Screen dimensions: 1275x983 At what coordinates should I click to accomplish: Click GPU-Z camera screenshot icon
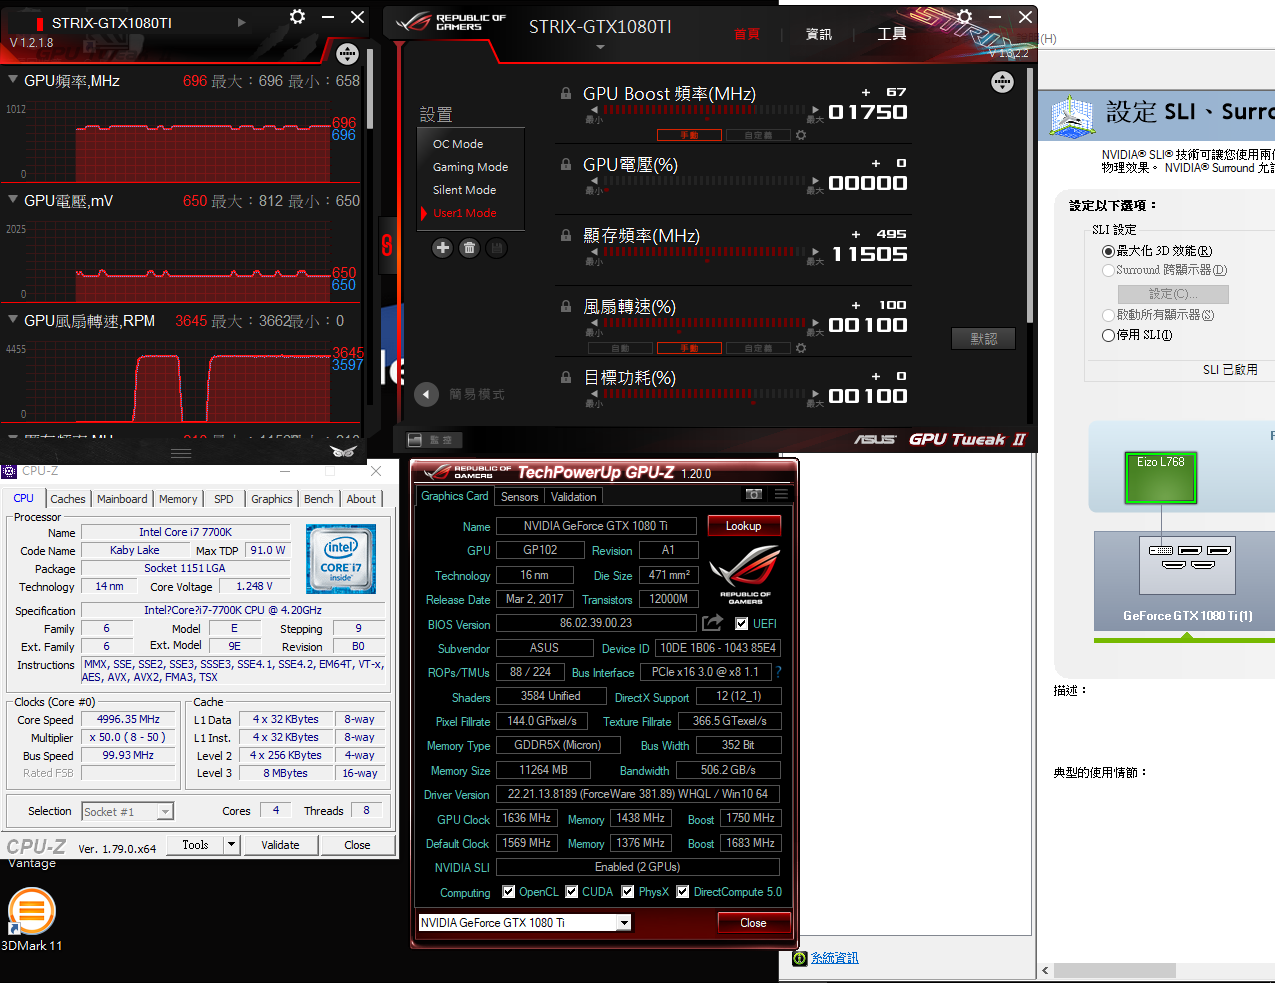(754, 494)
